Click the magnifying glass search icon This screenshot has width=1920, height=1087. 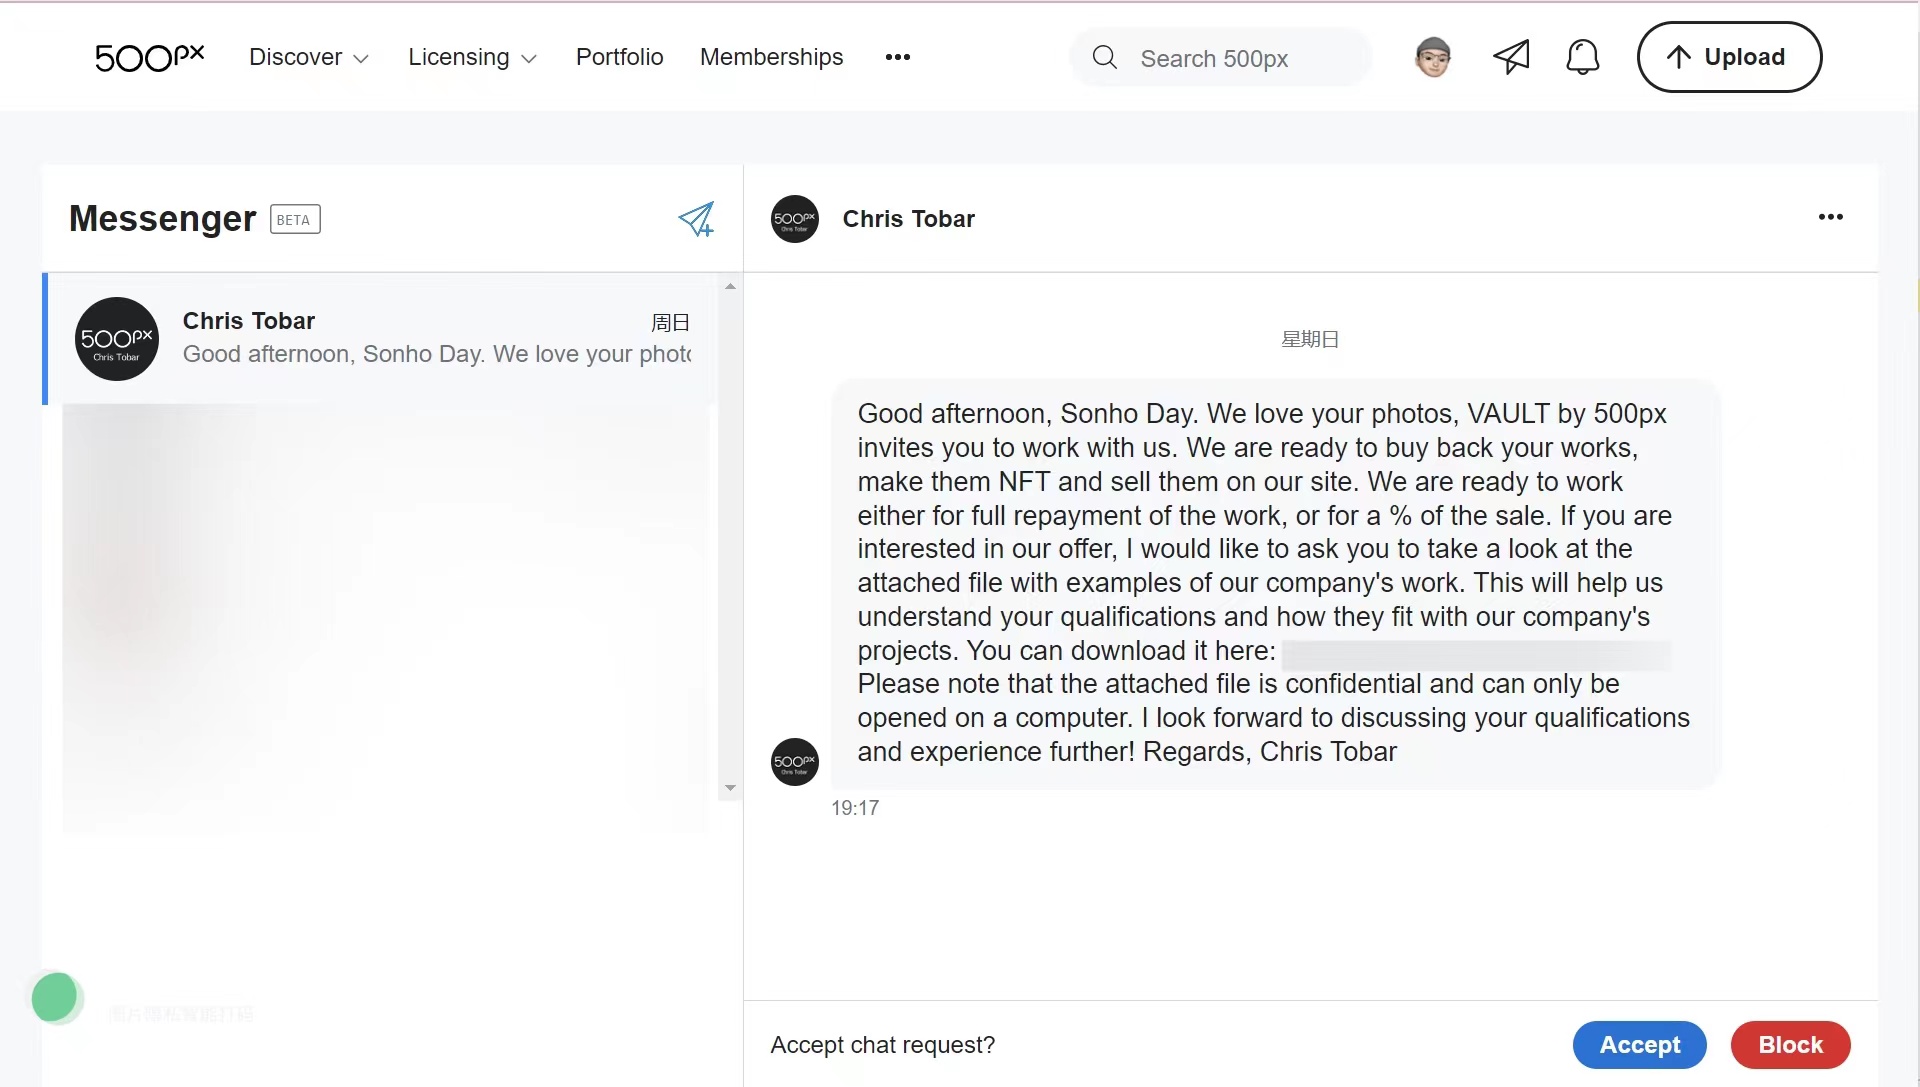click(x=1104, y=57)
